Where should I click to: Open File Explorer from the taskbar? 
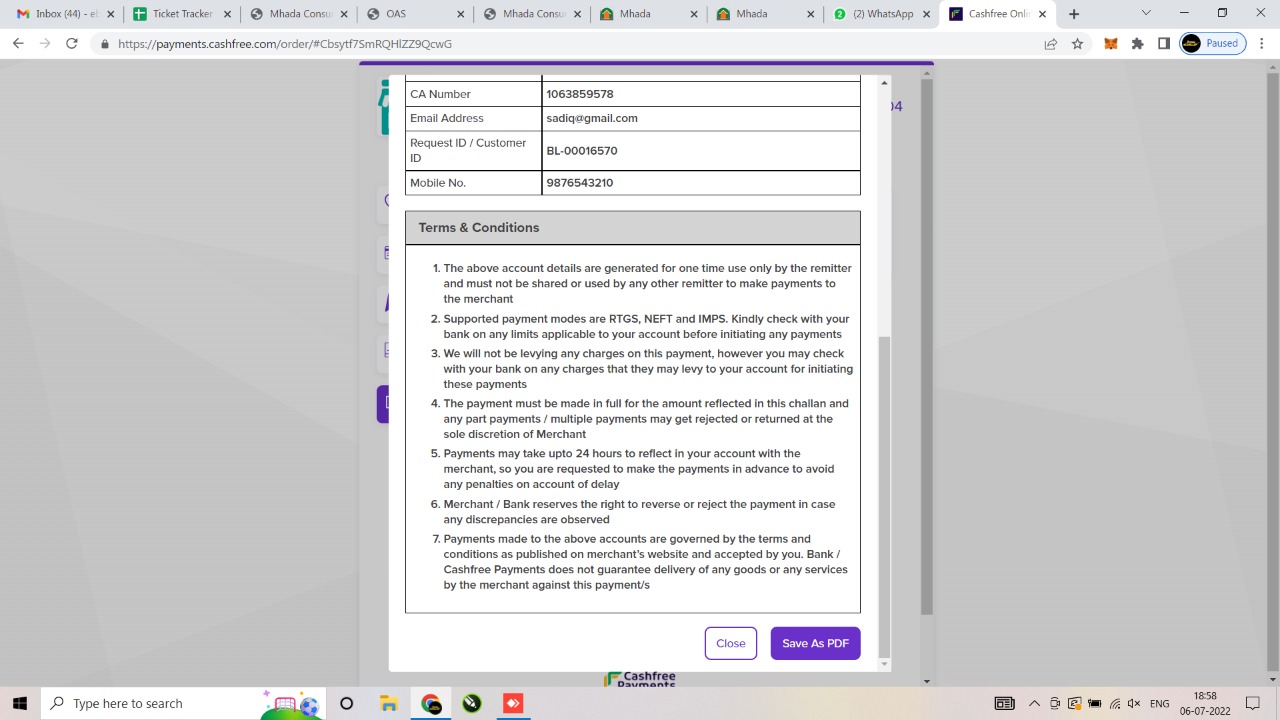pyautogui.click(x=389, y=703)
